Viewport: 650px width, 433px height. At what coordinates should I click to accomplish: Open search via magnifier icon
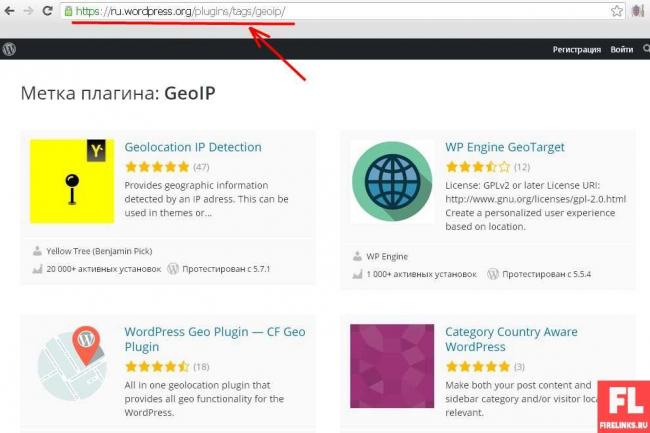click(x=644, y=49)
